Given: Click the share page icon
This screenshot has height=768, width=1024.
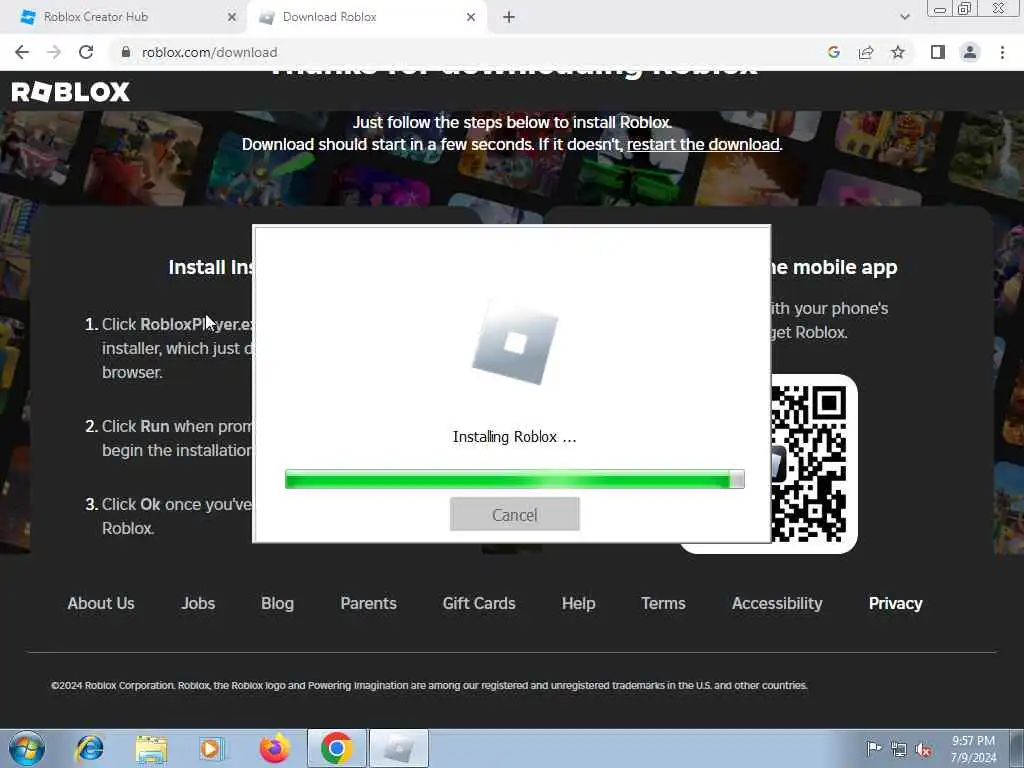Looking at the screenshot, I should [x=866, y=52].
